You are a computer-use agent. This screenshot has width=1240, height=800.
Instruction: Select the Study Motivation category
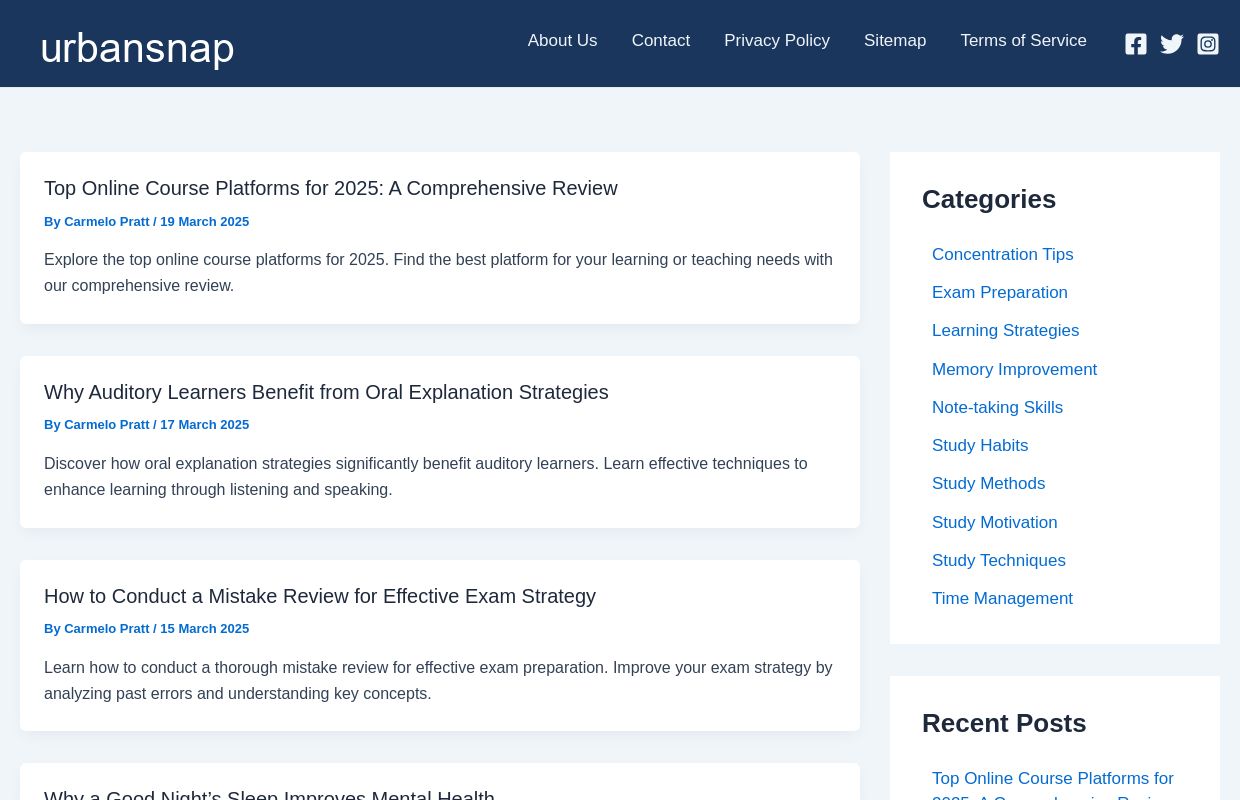(994, 522)
